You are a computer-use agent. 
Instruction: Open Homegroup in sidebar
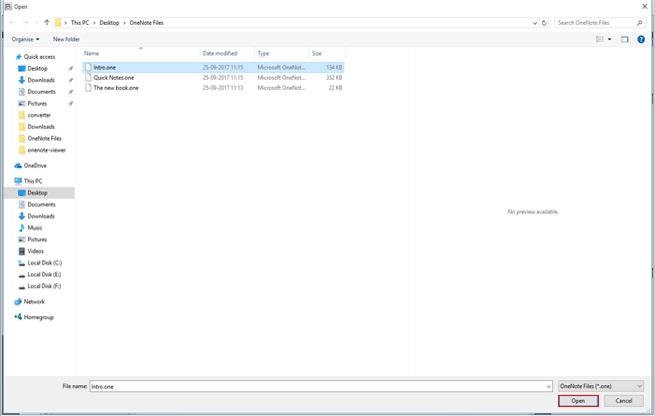click(x=38, y=317)
